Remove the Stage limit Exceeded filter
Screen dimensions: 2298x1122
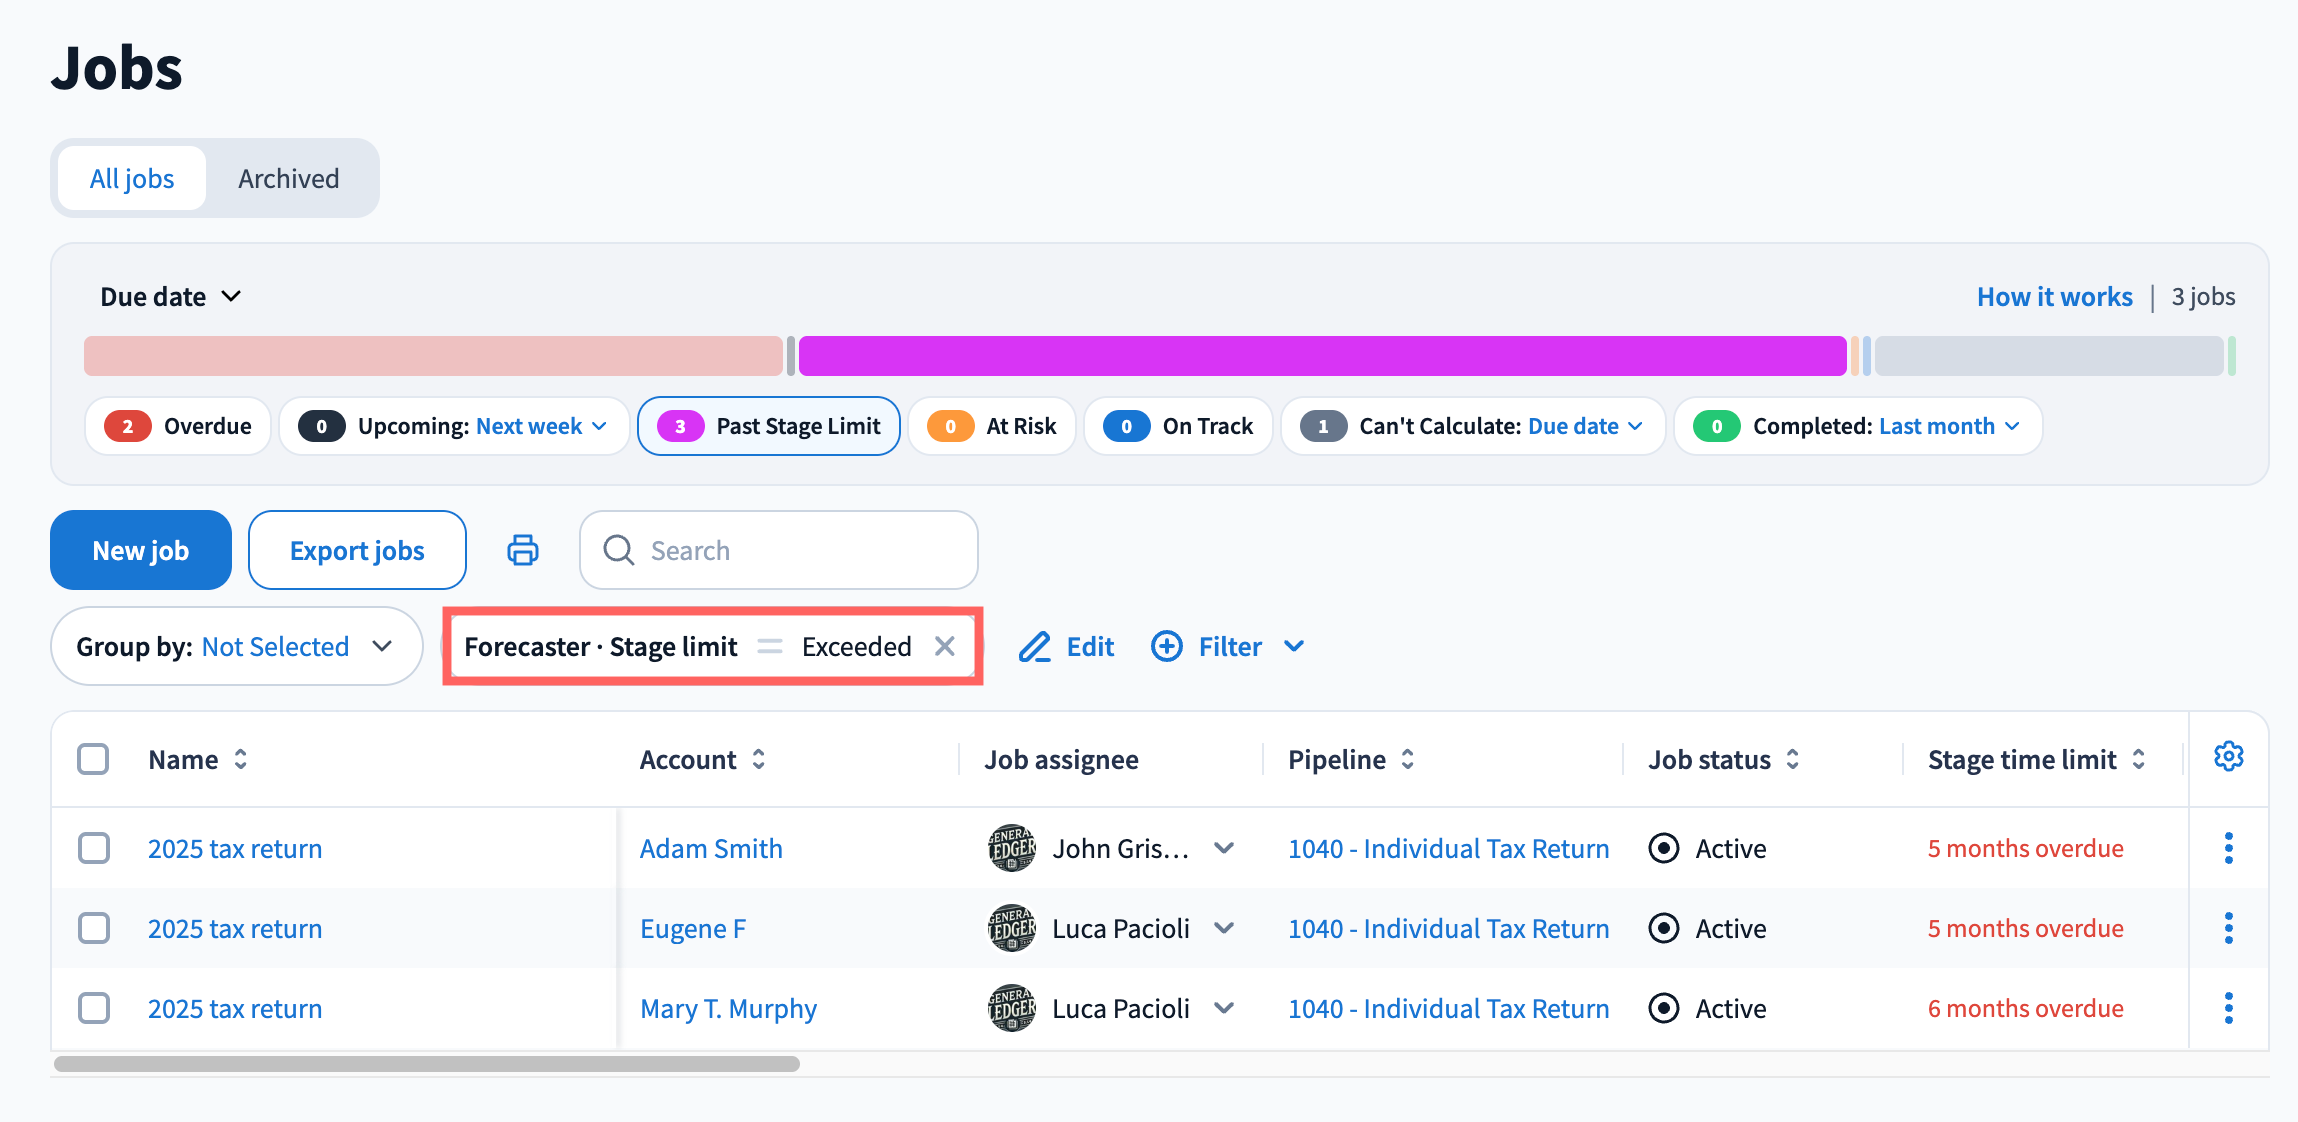point(944,646)
